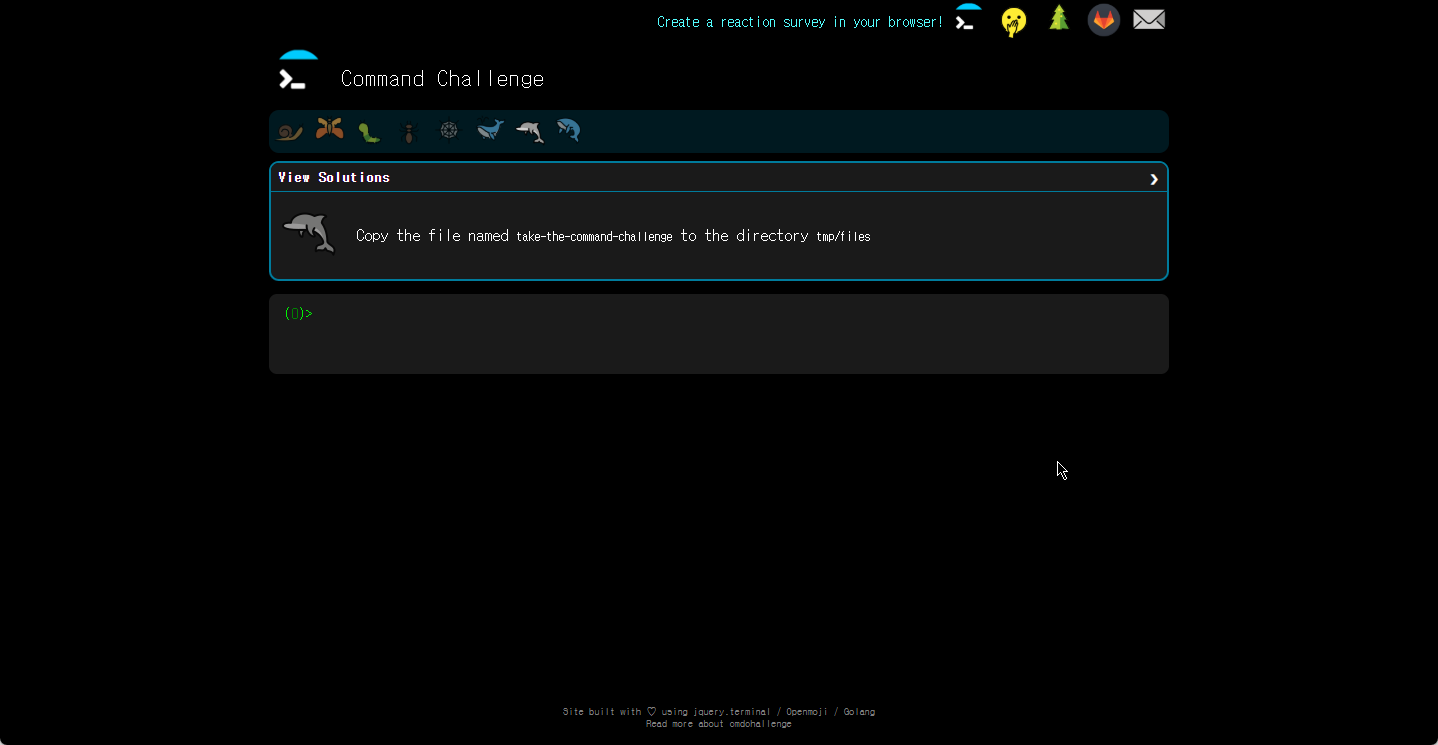This screenshot has height=745, width=1438.
Task: Click the cmdchallenge link in the footer
Action: 760,724
